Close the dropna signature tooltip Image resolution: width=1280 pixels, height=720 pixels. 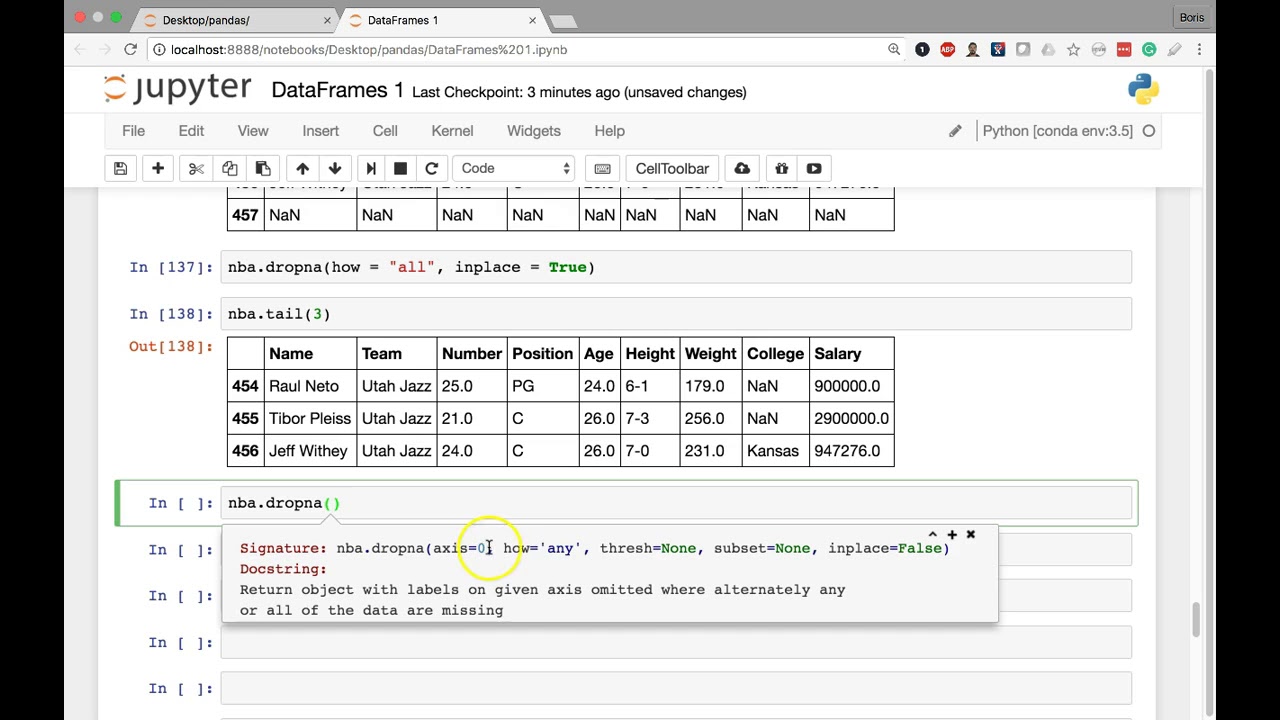[x=970, y=535]
